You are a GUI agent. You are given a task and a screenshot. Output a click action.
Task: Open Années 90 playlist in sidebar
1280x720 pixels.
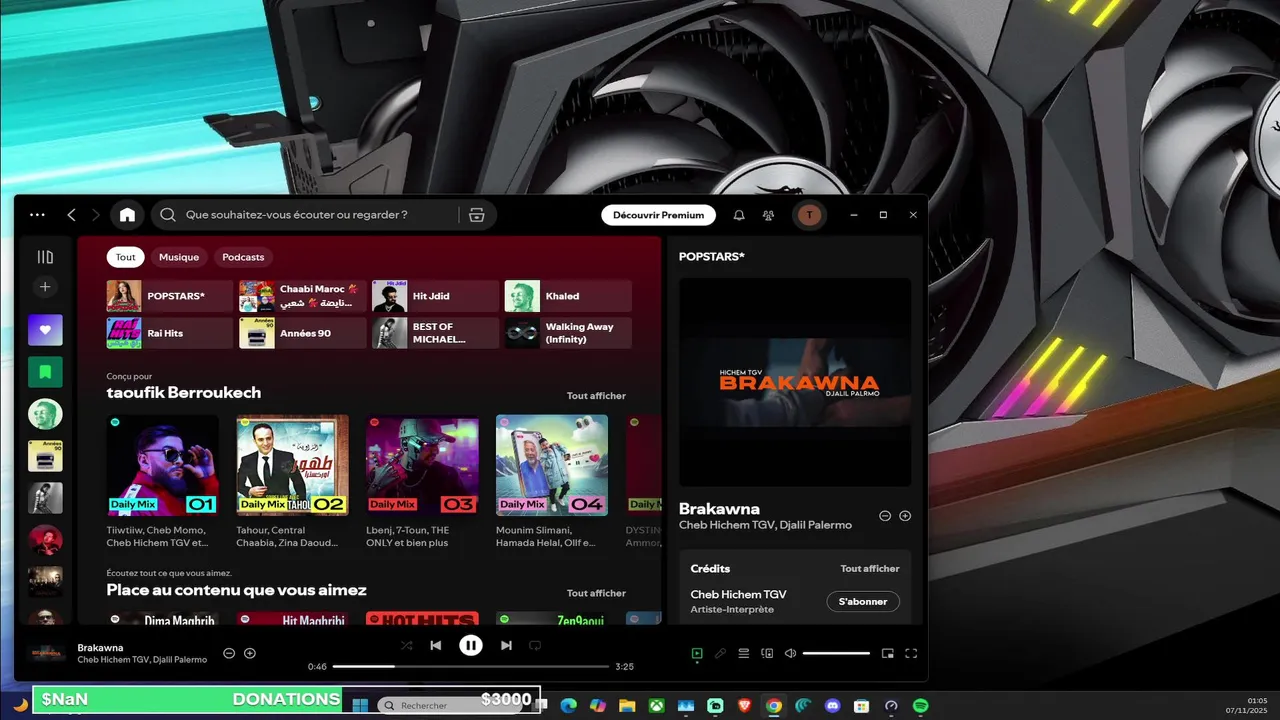(45, 456)
